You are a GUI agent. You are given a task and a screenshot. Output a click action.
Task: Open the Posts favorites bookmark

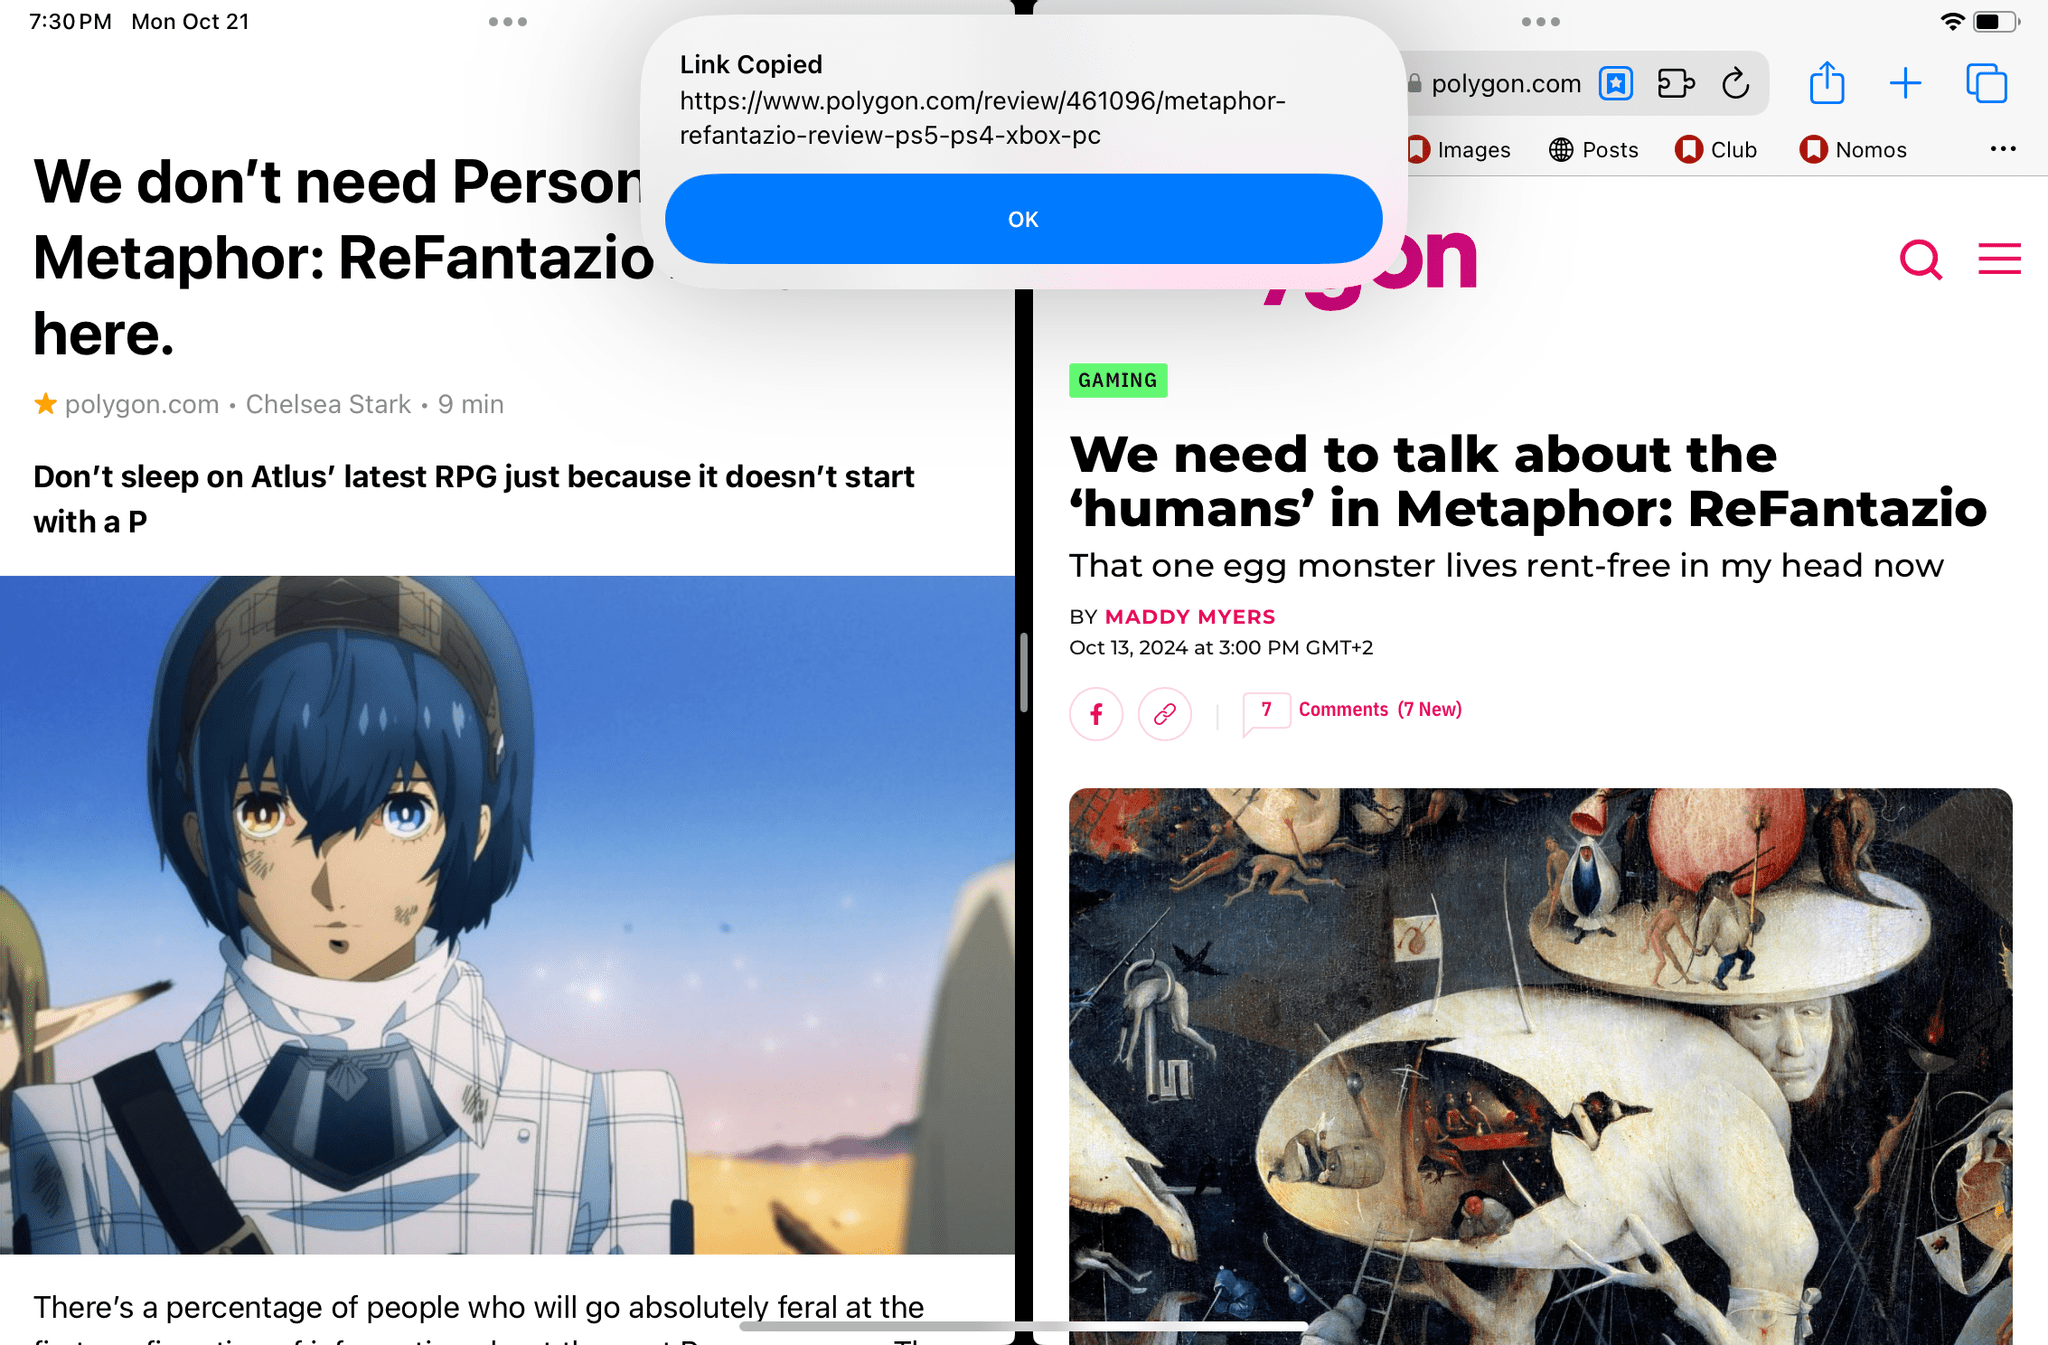pos(1593,150)
